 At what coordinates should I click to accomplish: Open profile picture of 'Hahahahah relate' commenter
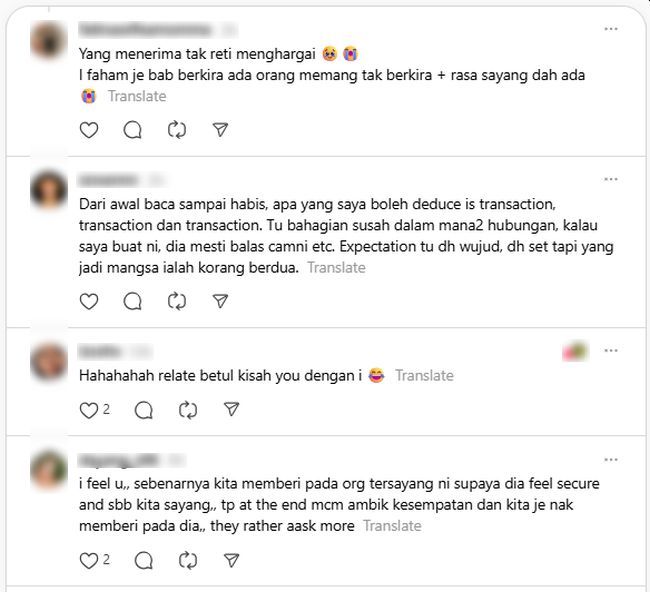coord(49,362)
